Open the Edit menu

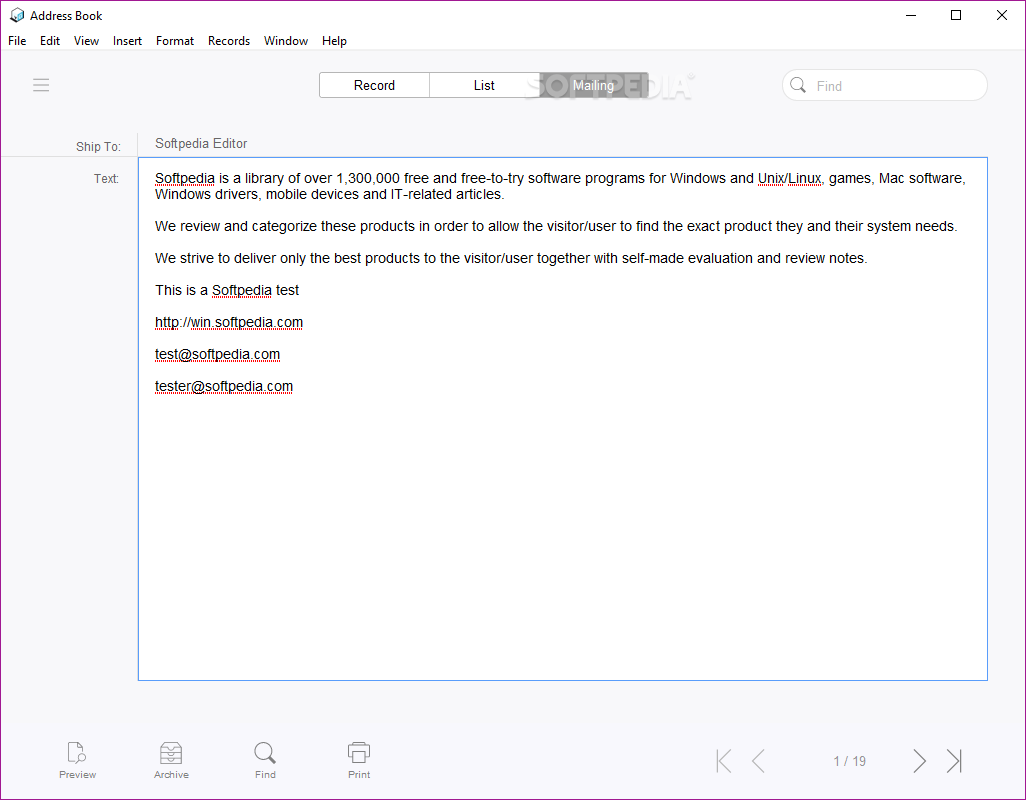click(x=50, y=41)
